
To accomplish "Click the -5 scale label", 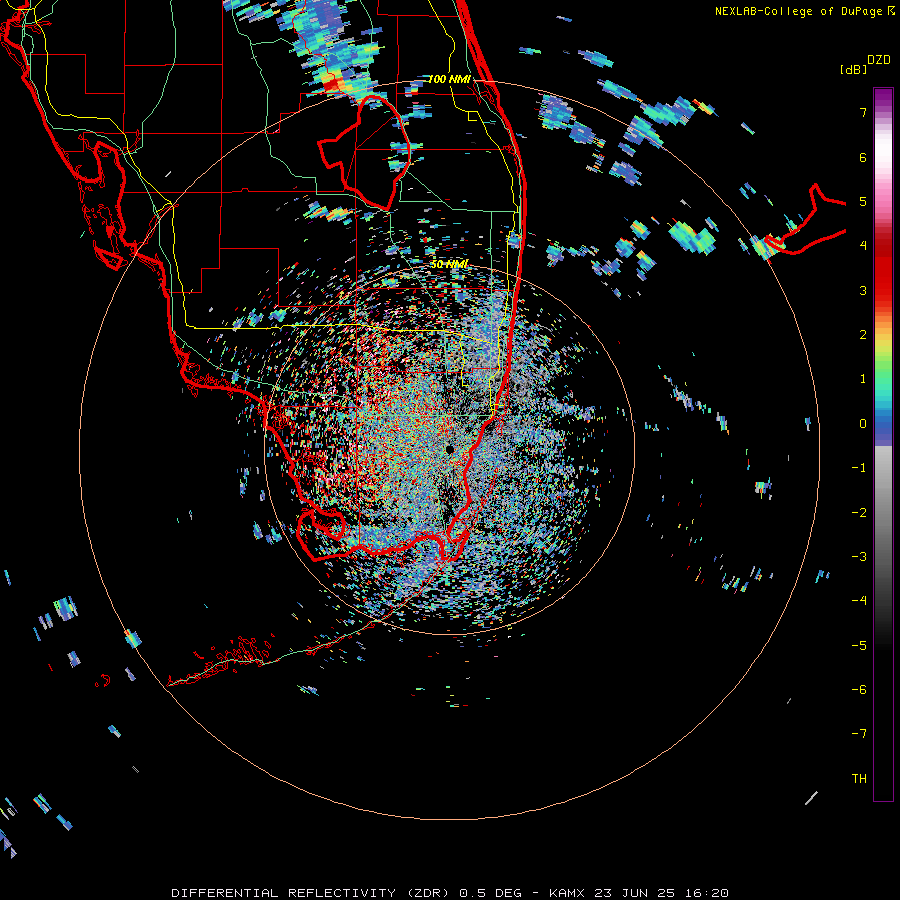I will tap(859, 646).
